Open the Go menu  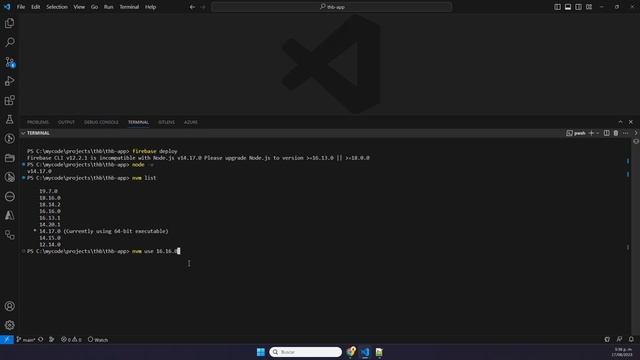[94, 7]
